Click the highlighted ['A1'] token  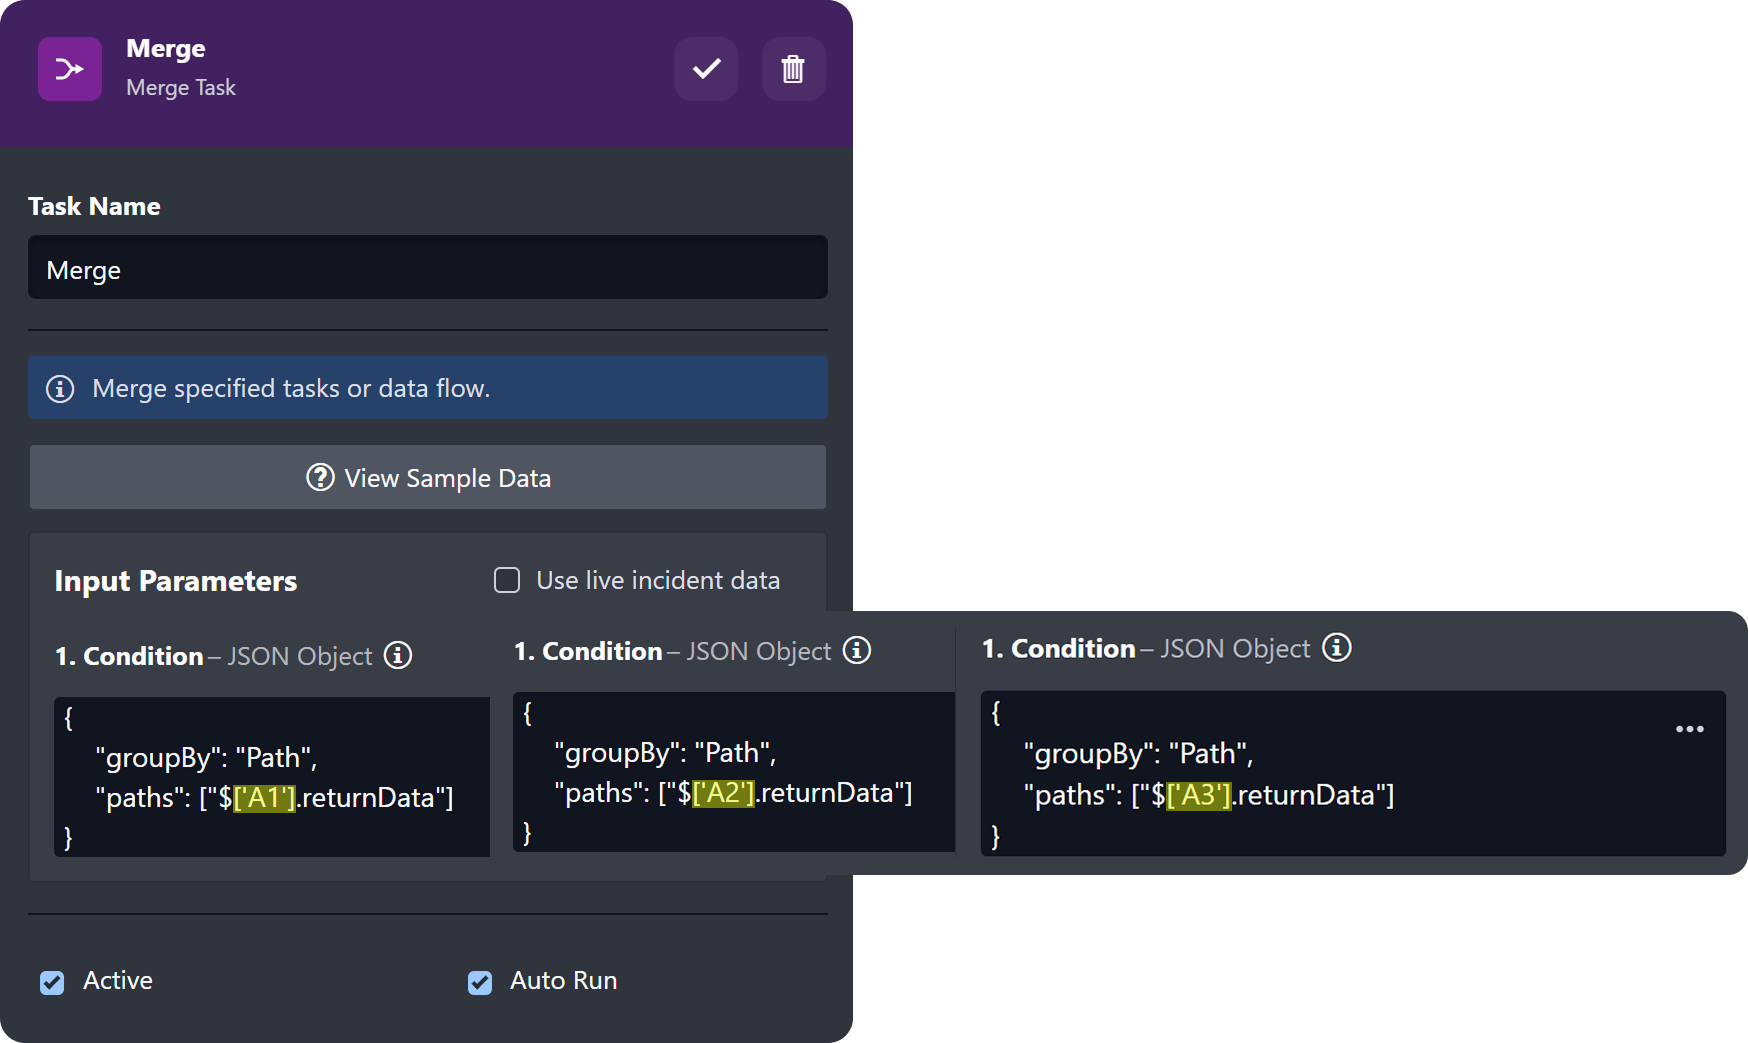tap(264, 797)
